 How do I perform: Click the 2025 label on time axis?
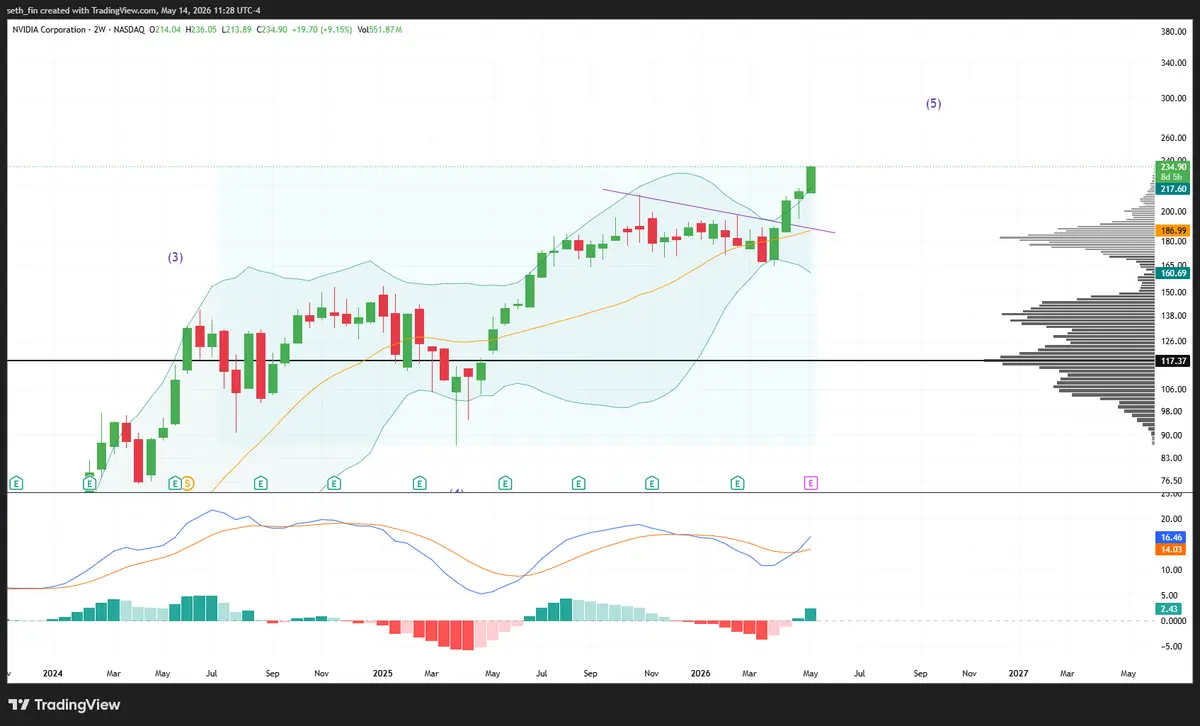(382, 674)
